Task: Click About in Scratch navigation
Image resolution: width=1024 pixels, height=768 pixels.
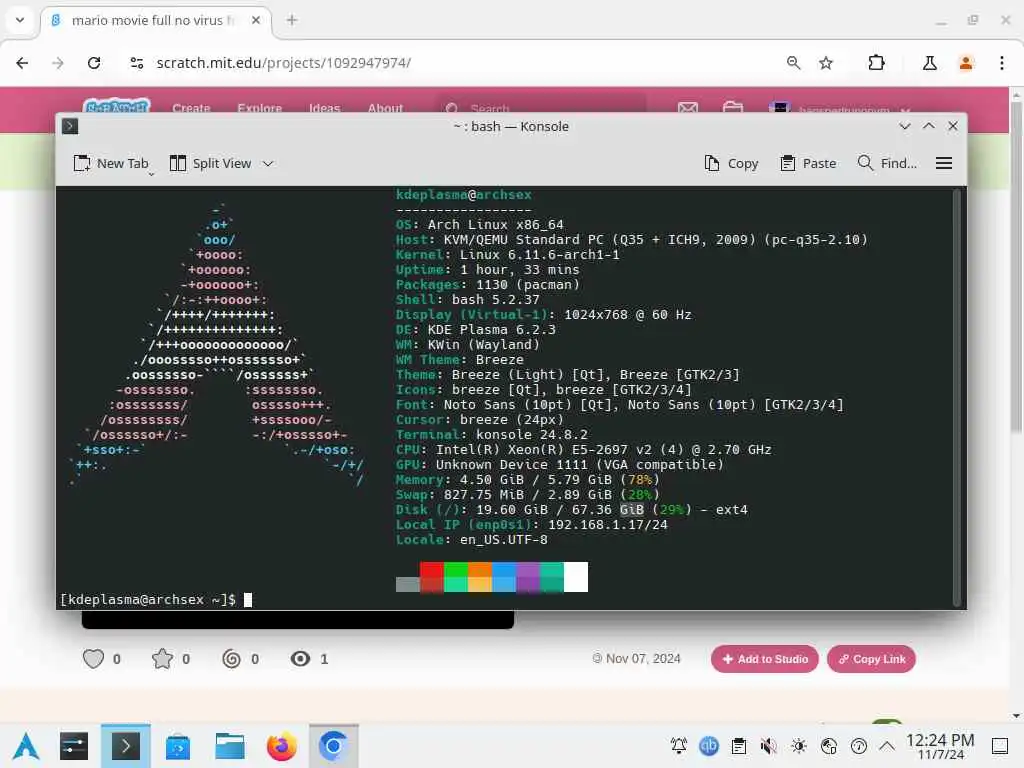Action: [385, 108]
